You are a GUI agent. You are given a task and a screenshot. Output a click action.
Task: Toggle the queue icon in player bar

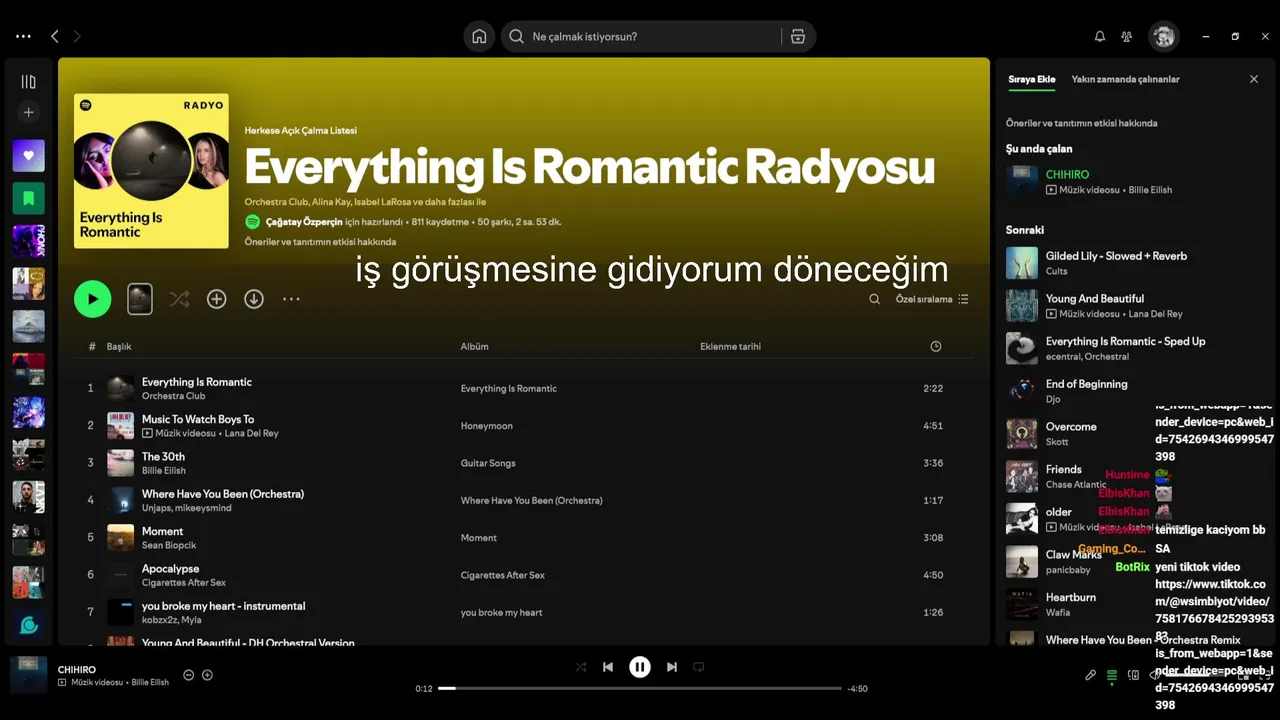[x=1112, y=675]
